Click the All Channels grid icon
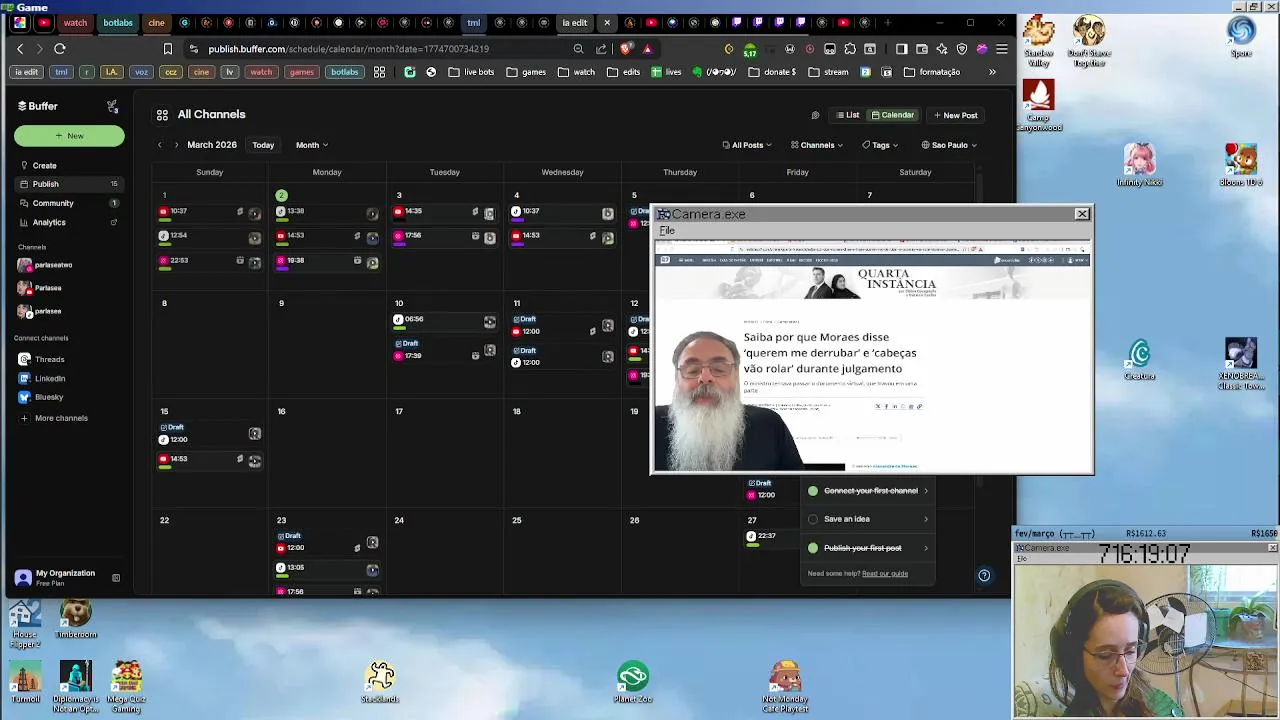The image size is (1280, 720). (162, 115)
